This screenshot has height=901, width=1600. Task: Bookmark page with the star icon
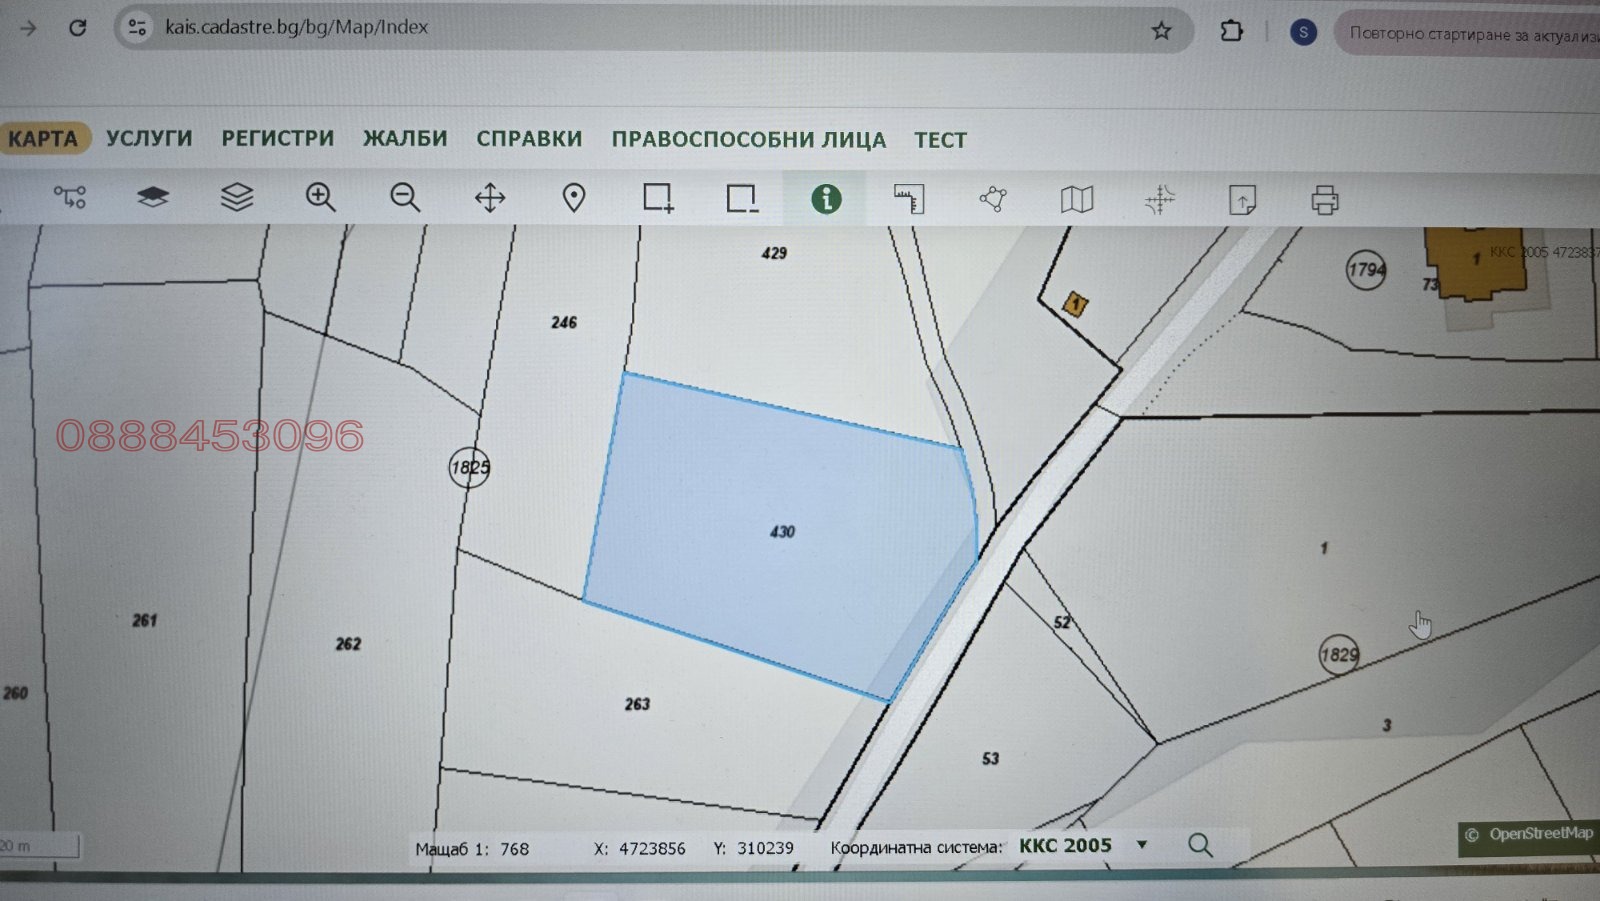pyautogui.click(x=1161, y=31)
